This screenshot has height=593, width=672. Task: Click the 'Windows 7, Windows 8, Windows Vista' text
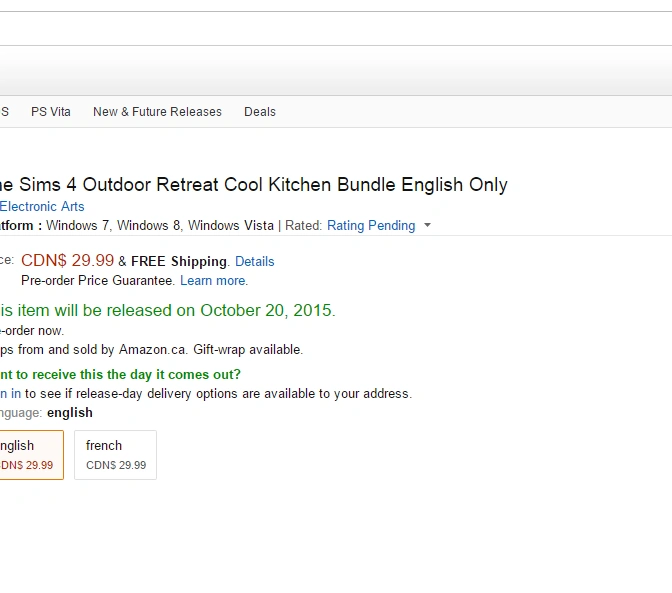coord(160,225)
